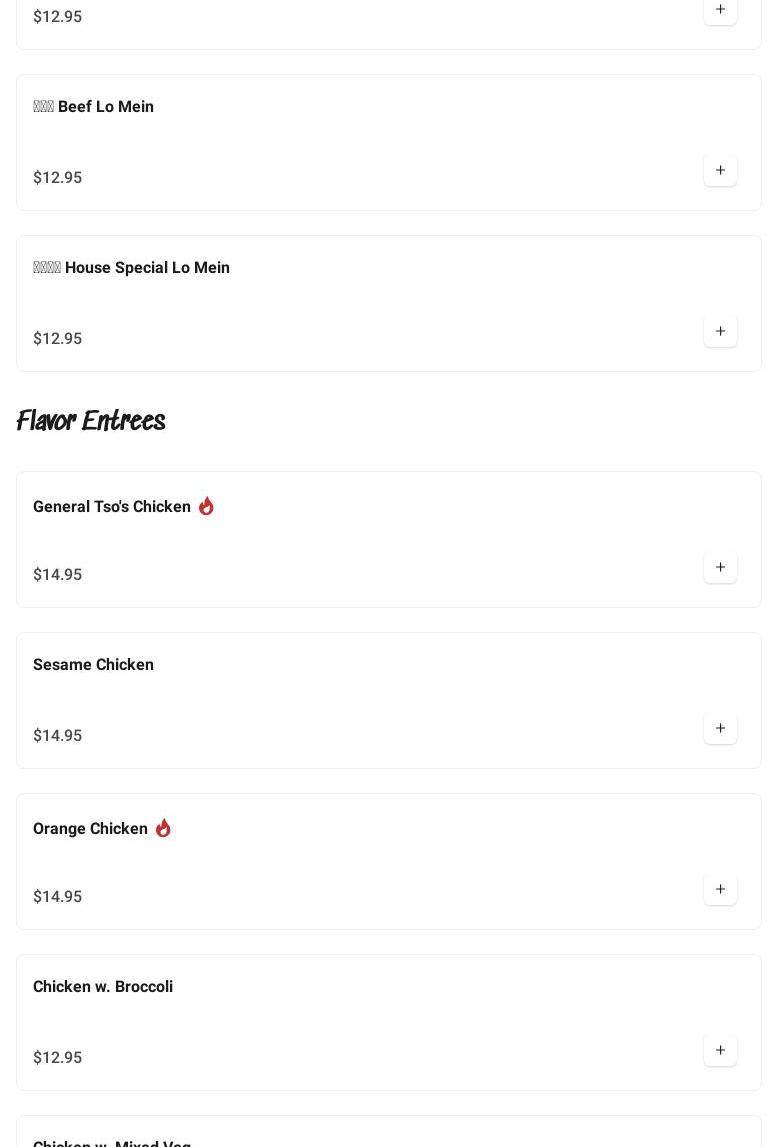Viewport: 778px width, 1147px height.
Task: Click plus button for General Tso's Chicken
Action: coord(720,567)
